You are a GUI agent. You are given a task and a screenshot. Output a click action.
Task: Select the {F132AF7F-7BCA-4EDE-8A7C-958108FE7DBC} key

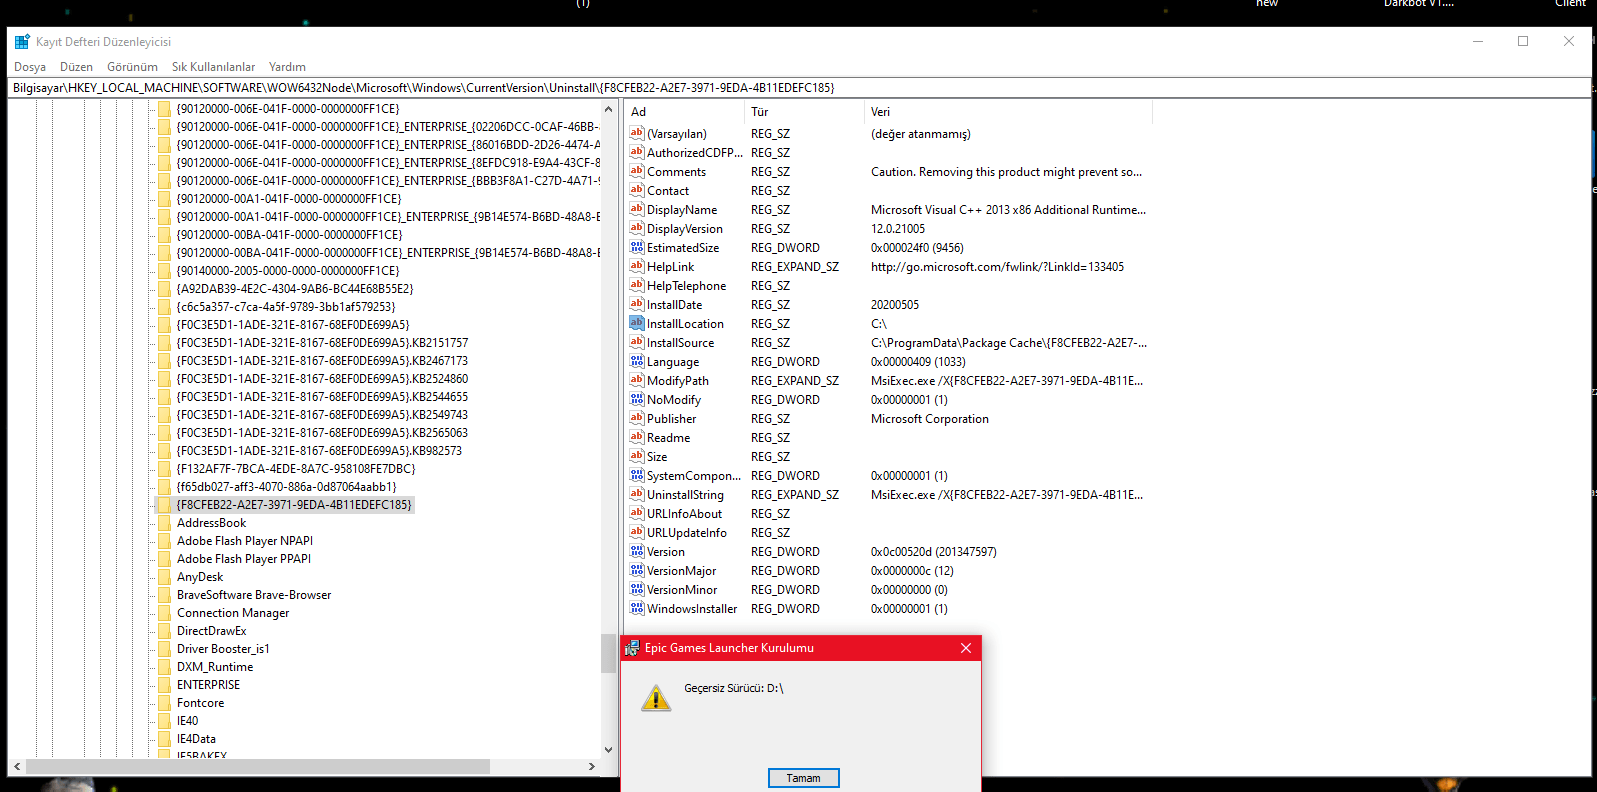296,469
